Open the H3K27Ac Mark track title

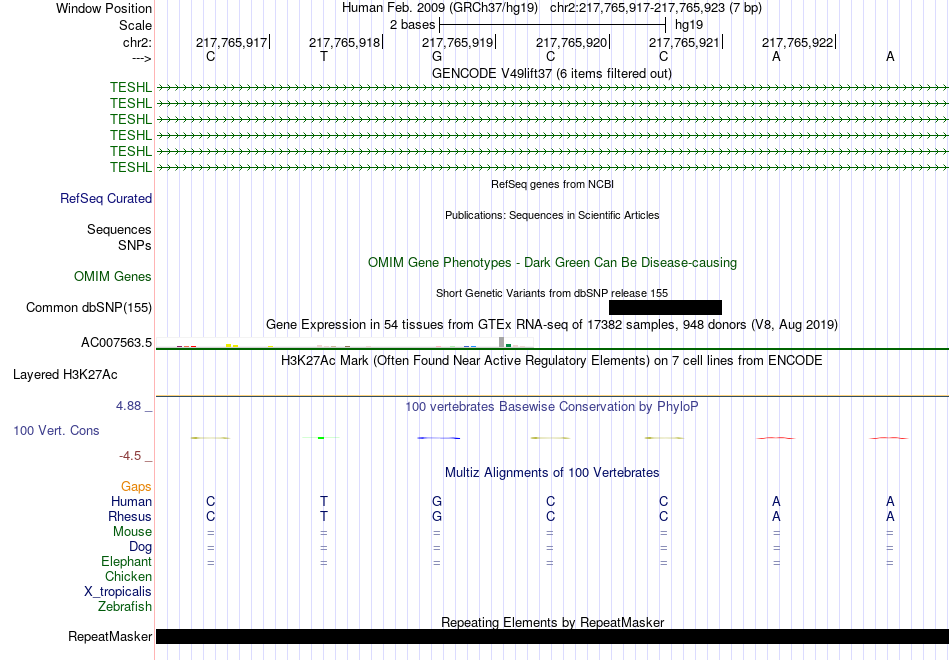[x=552, y=361]
